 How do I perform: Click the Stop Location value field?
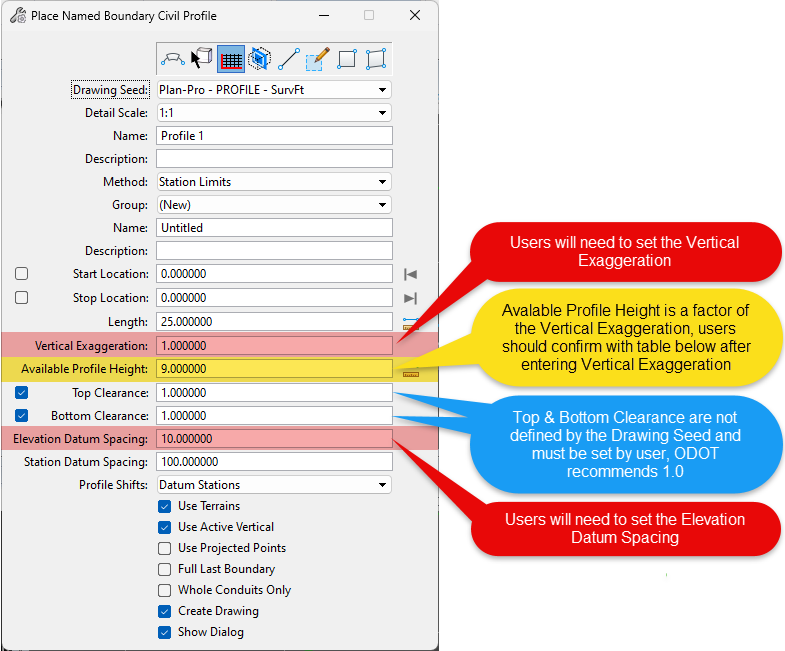pos(274,298)
